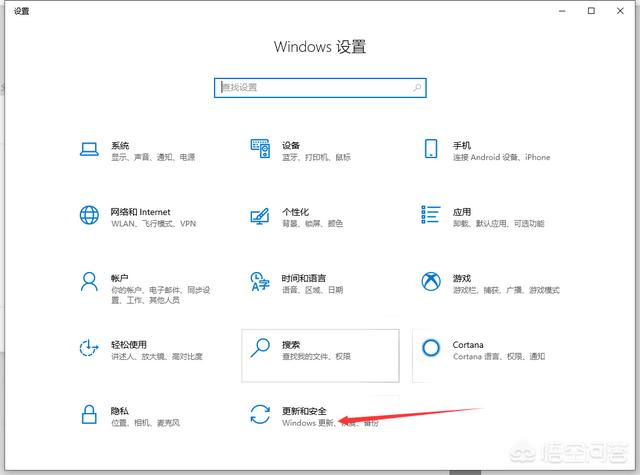The height and width of the screenshot is (475, 640).
Task: Click the 'Cortana 语言、权限、通知' description
Action: tap(499, 356)
